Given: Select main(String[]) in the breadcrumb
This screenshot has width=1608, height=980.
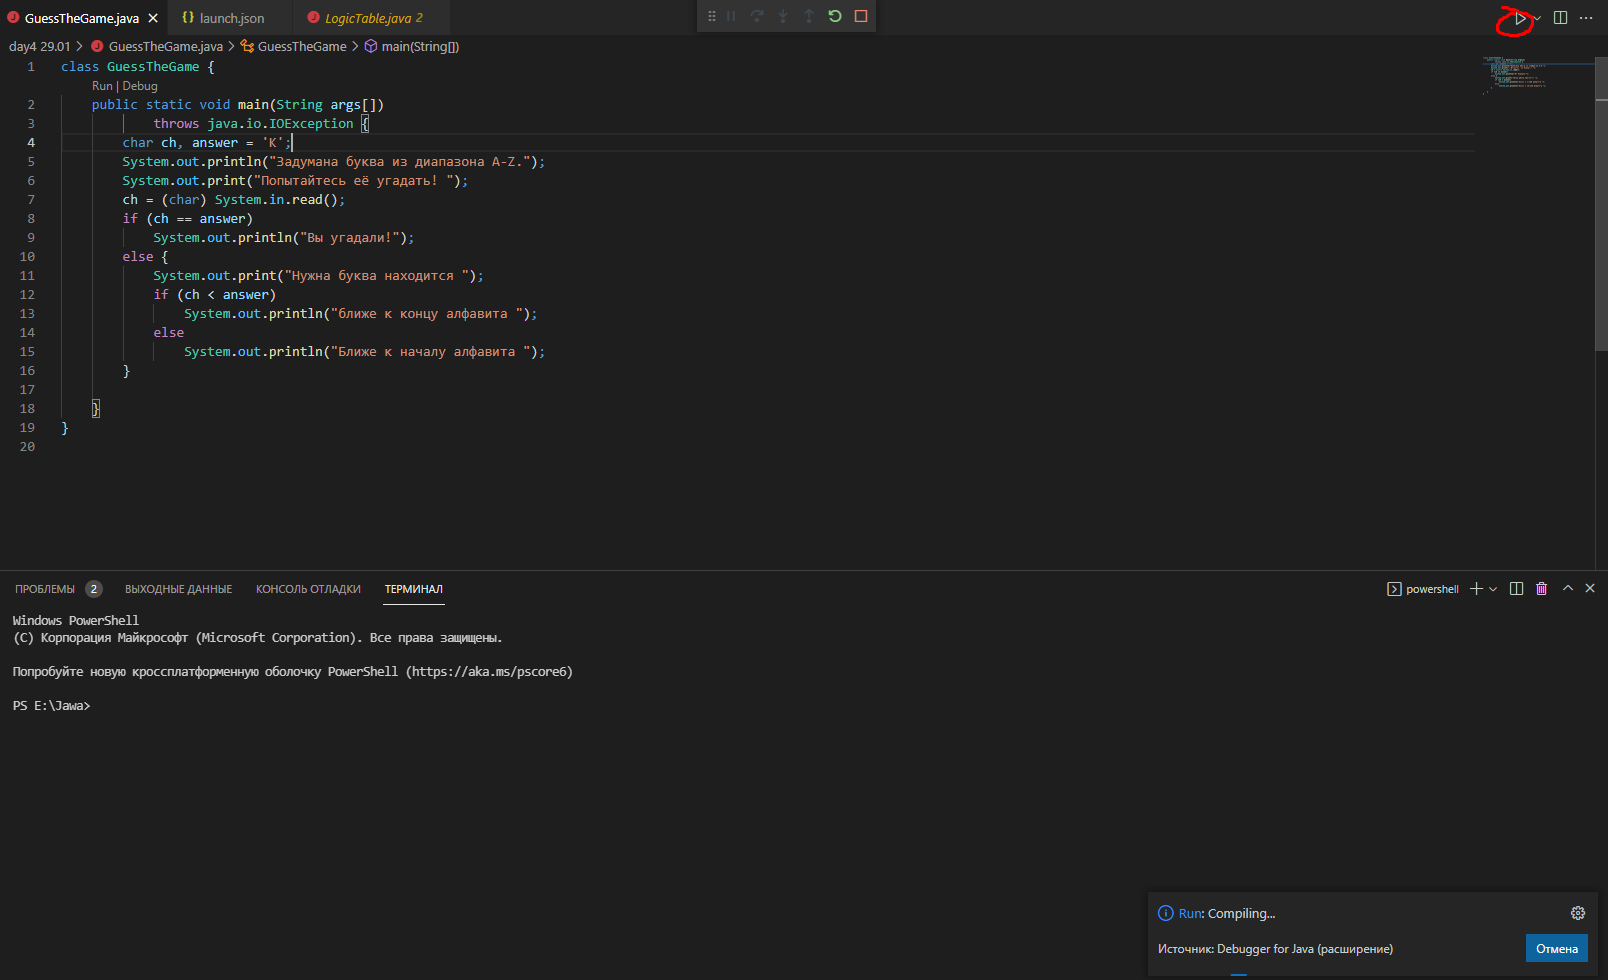Looking at the screenshot, I should [x=420, y=46].
